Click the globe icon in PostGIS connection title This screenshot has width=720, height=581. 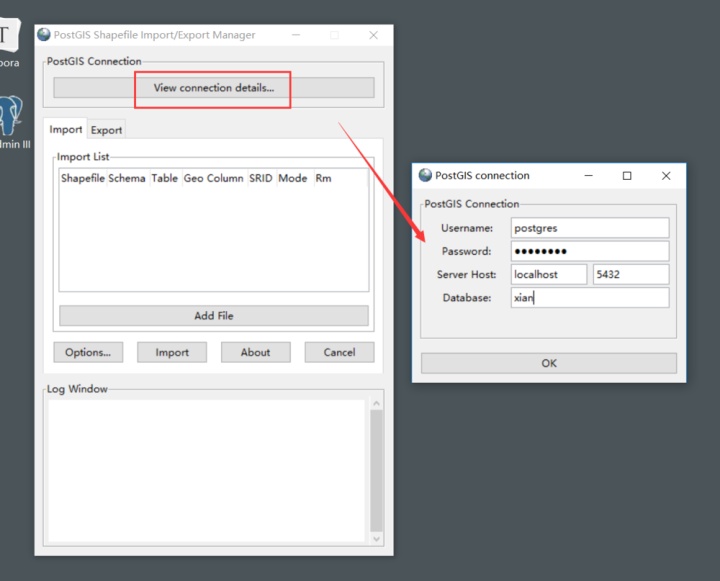[x=425, y=175]
